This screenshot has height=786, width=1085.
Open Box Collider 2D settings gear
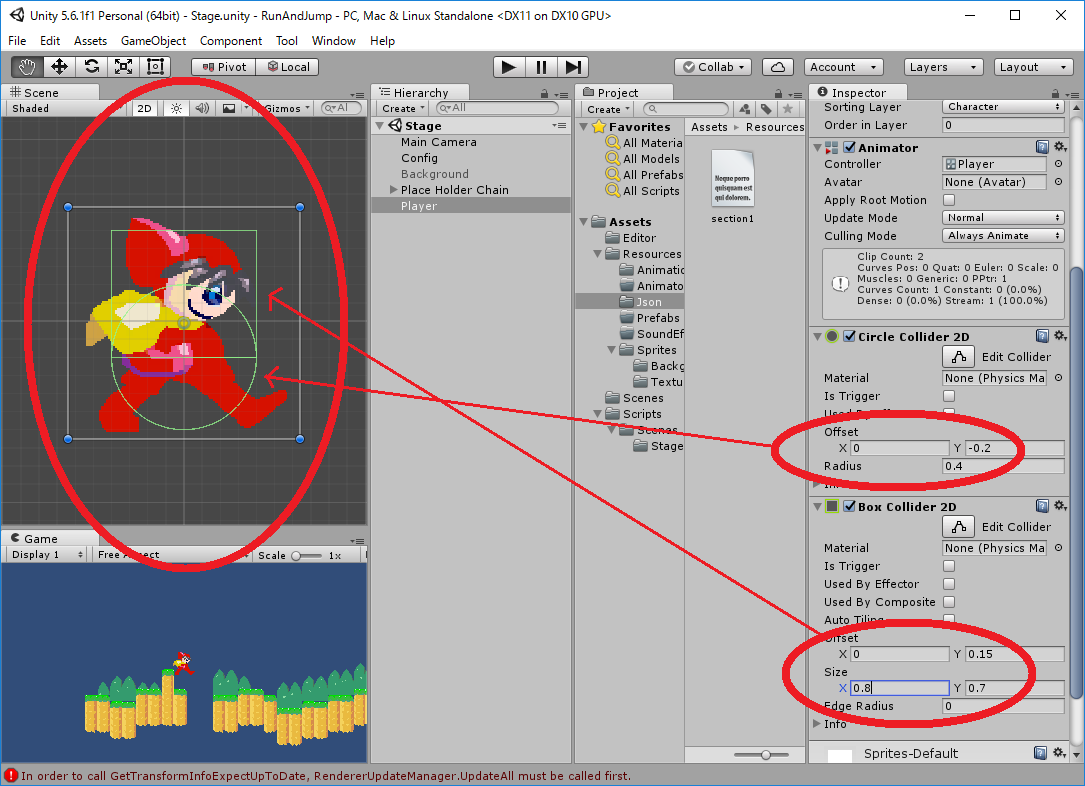point(1060,506)
